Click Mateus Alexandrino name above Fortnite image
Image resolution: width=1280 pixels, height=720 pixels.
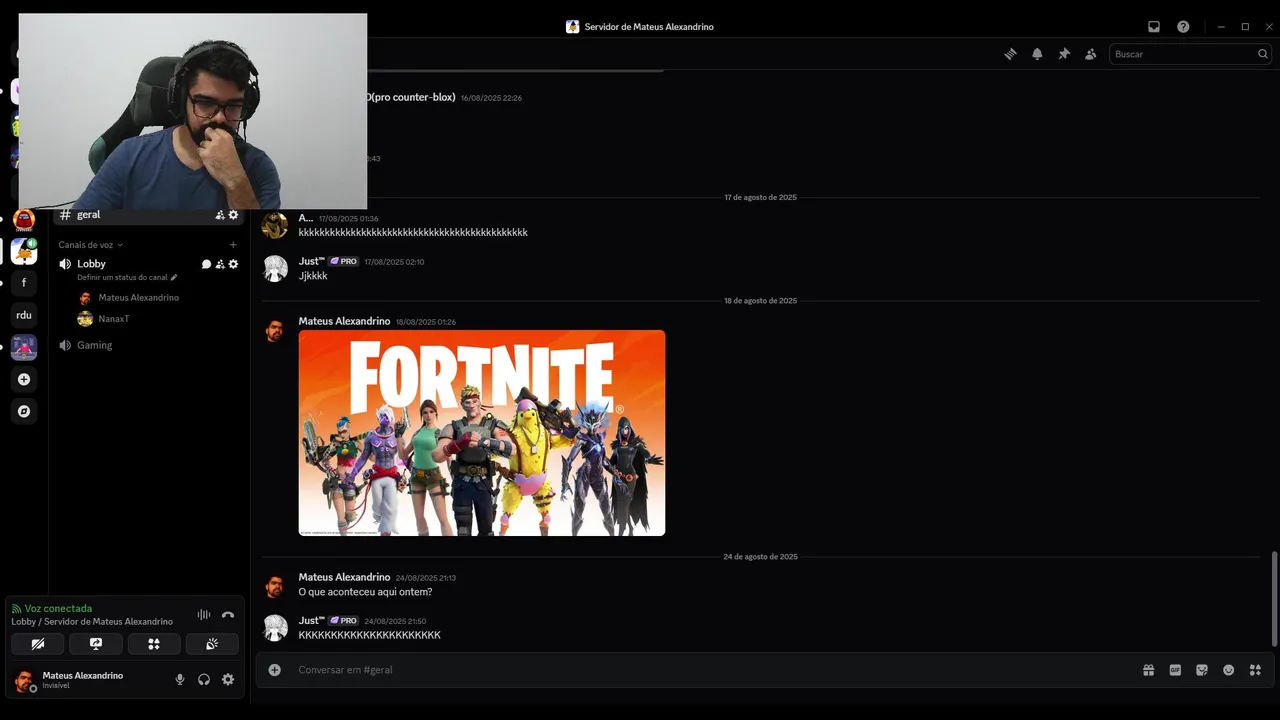tap(344, 321)
